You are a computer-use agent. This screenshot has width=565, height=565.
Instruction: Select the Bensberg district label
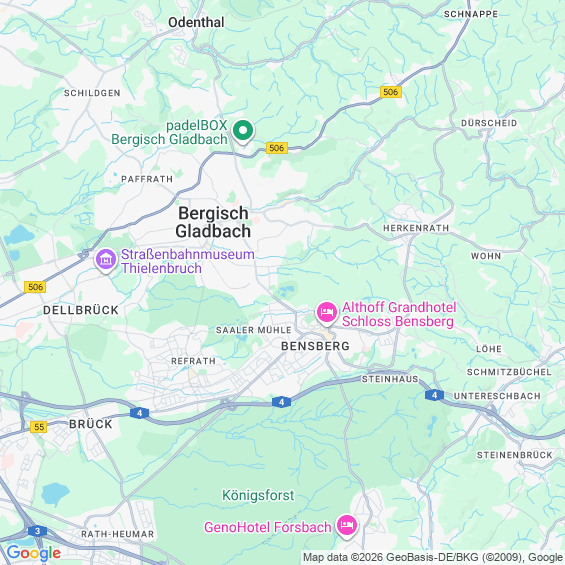click(315, 346)
